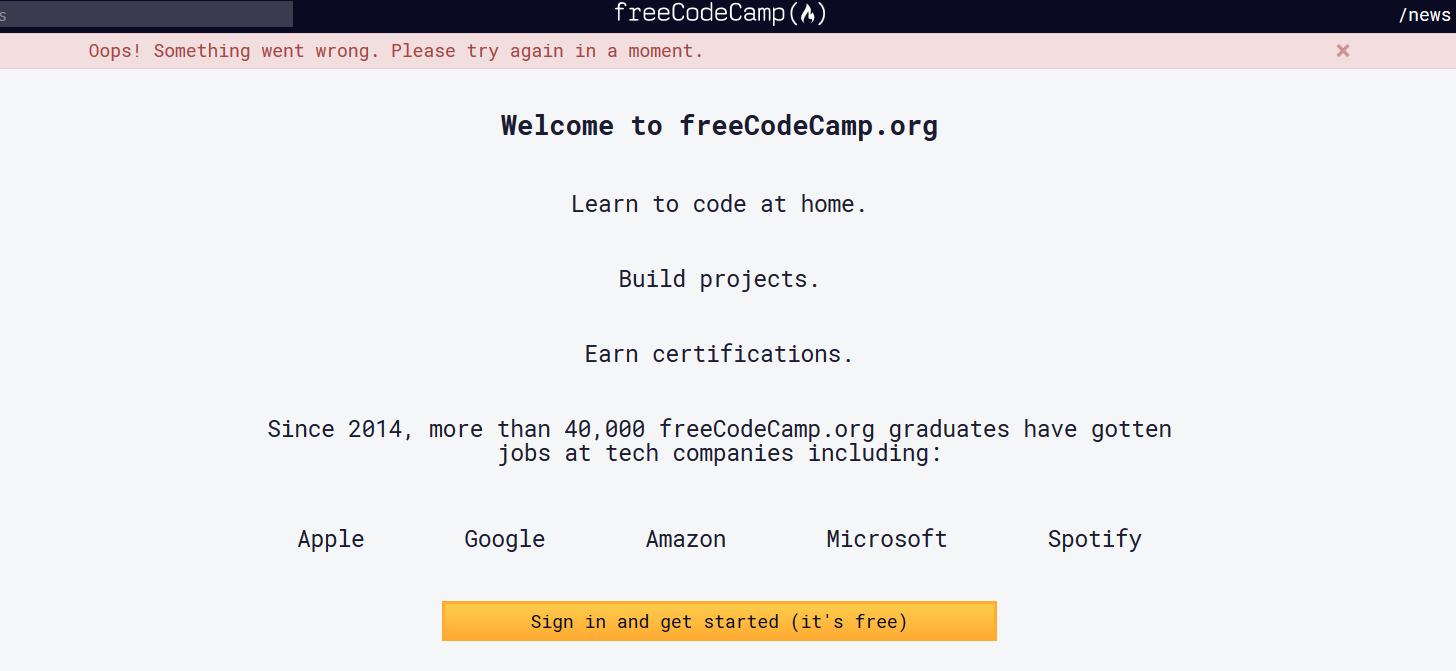The width and height of the screenshot is (1456, 671).
Task: Select the Microsoft company name
Action: (886, 539)
